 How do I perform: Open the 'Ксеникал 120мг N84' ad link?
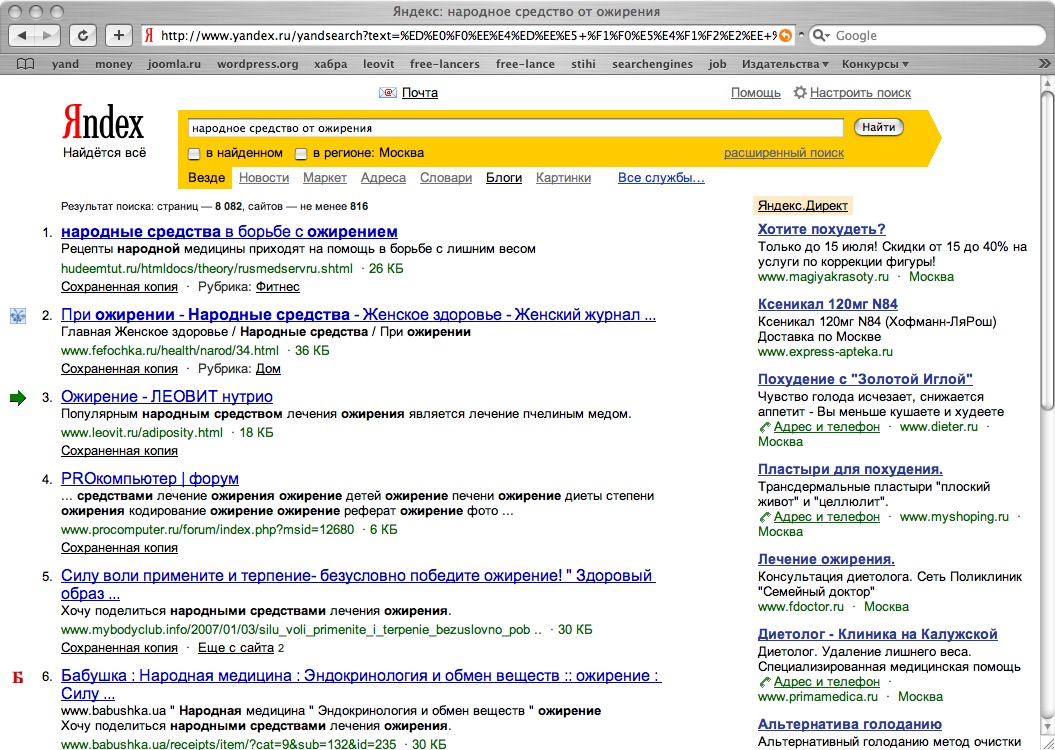coord(828,304)
